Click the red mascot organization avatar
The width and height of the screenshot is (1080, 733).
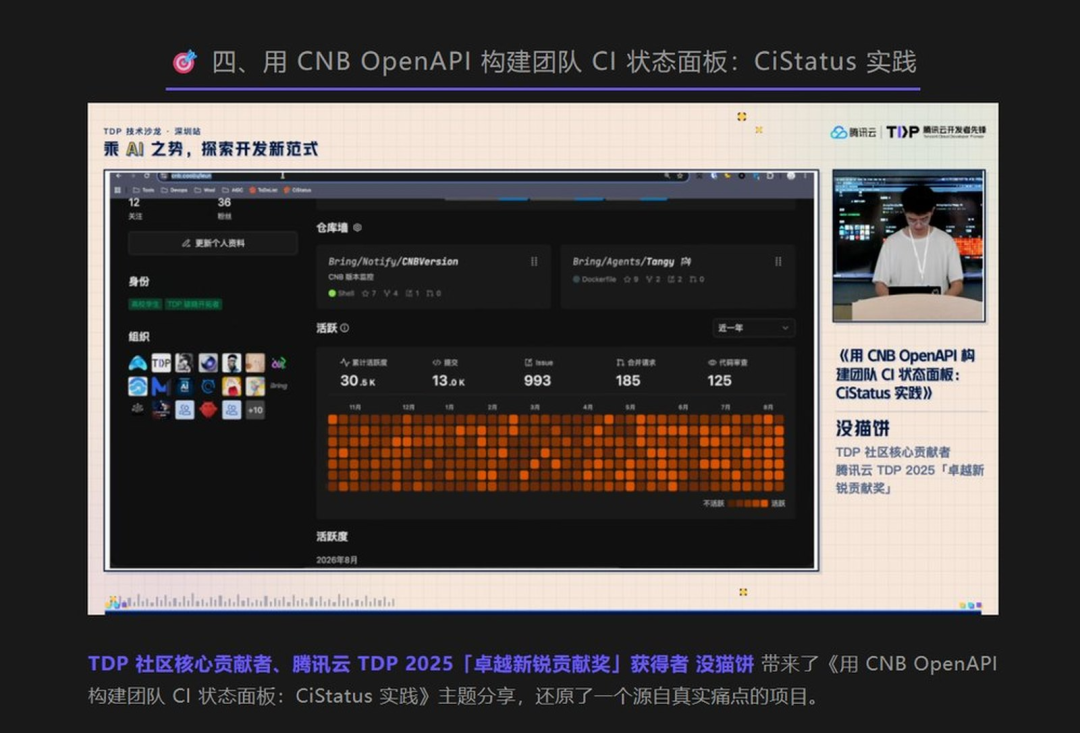click(208, 410)
